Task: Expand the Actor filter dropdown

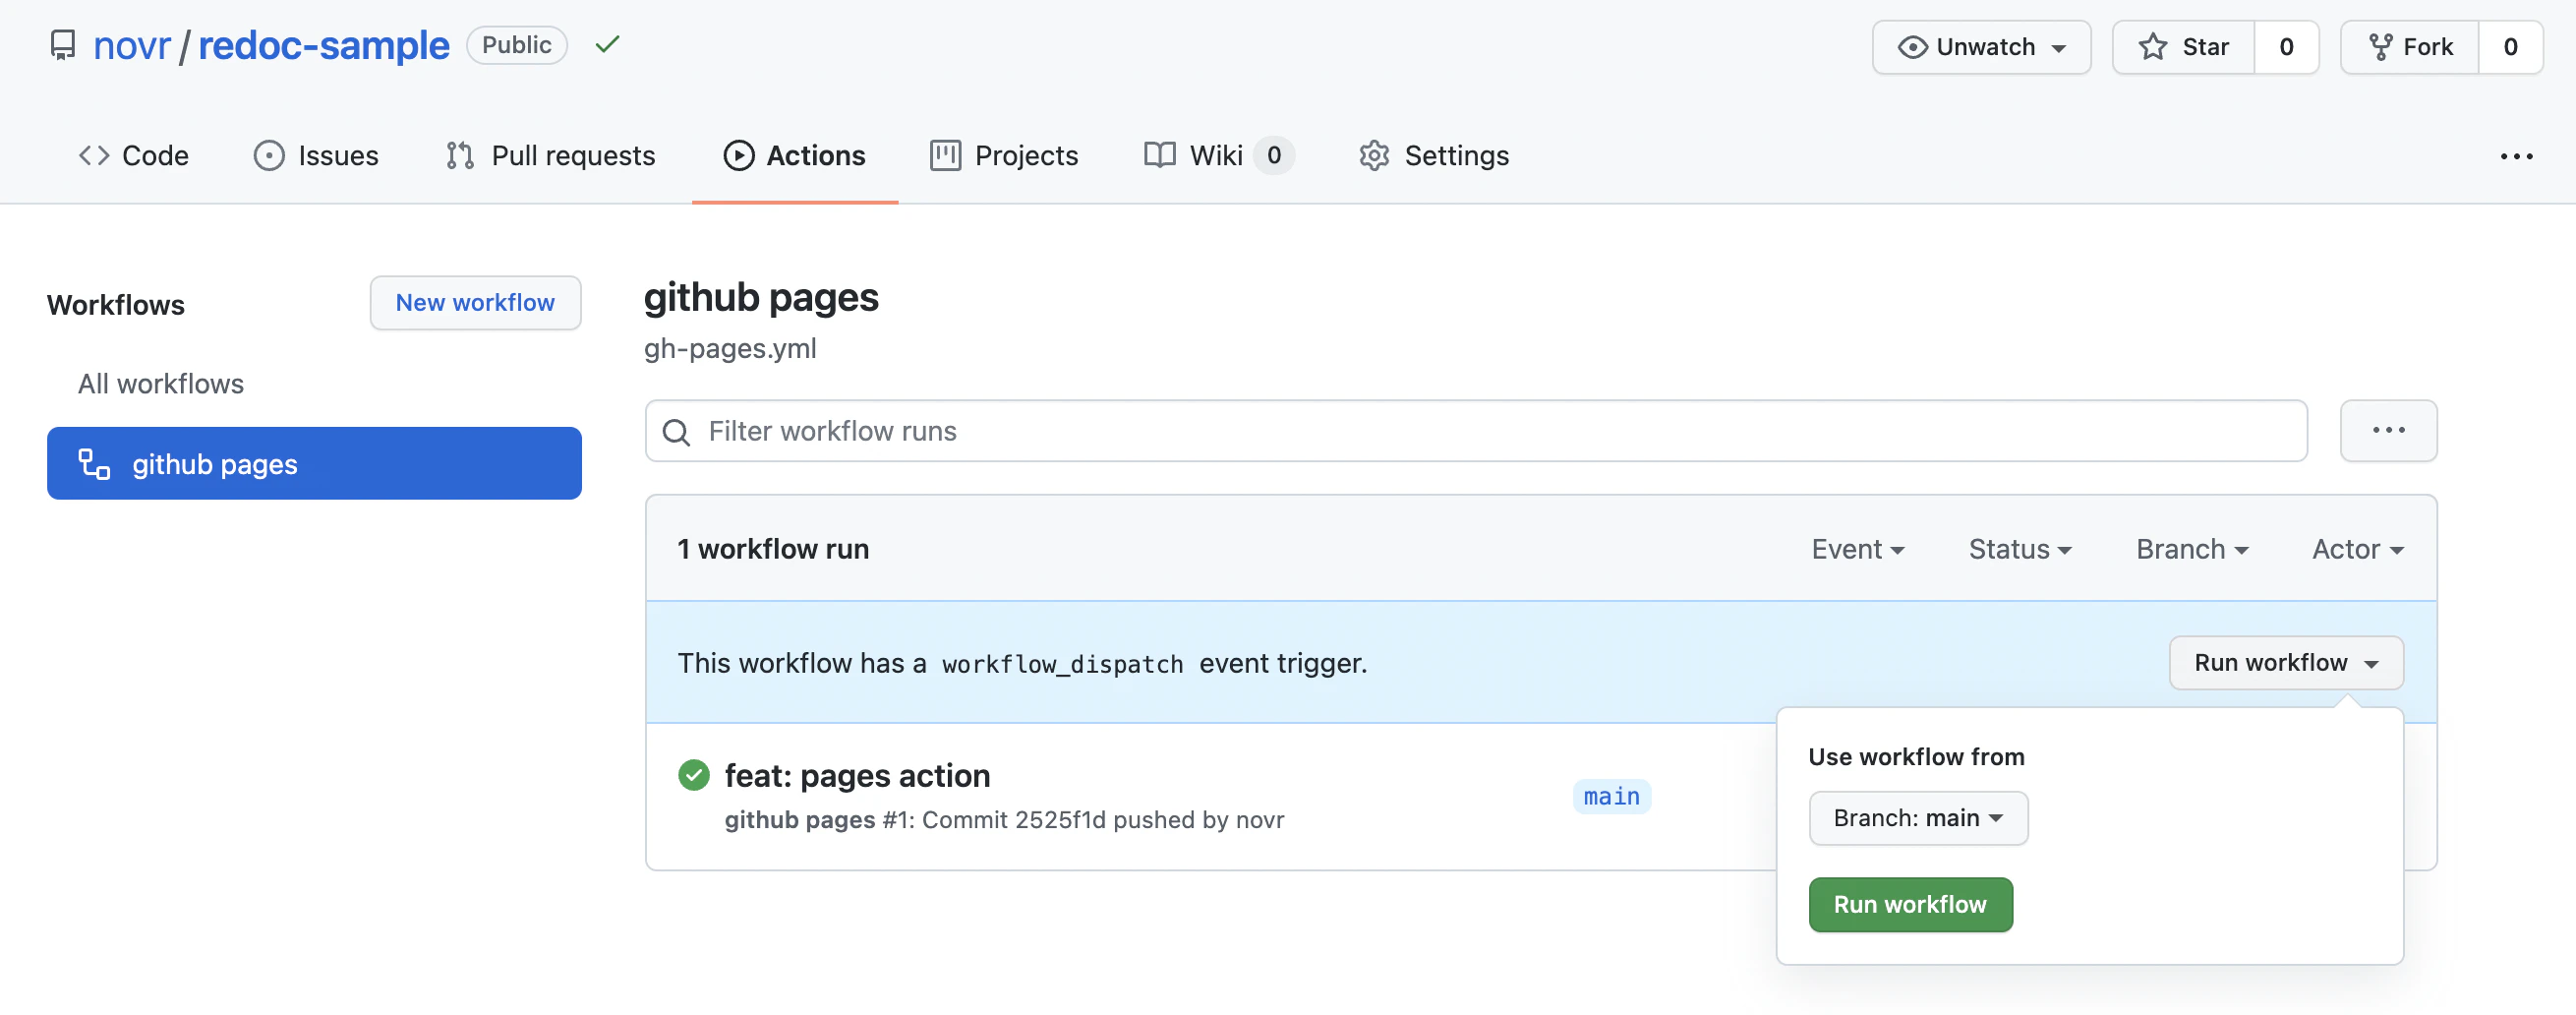Action: [x=2357, y=550]
